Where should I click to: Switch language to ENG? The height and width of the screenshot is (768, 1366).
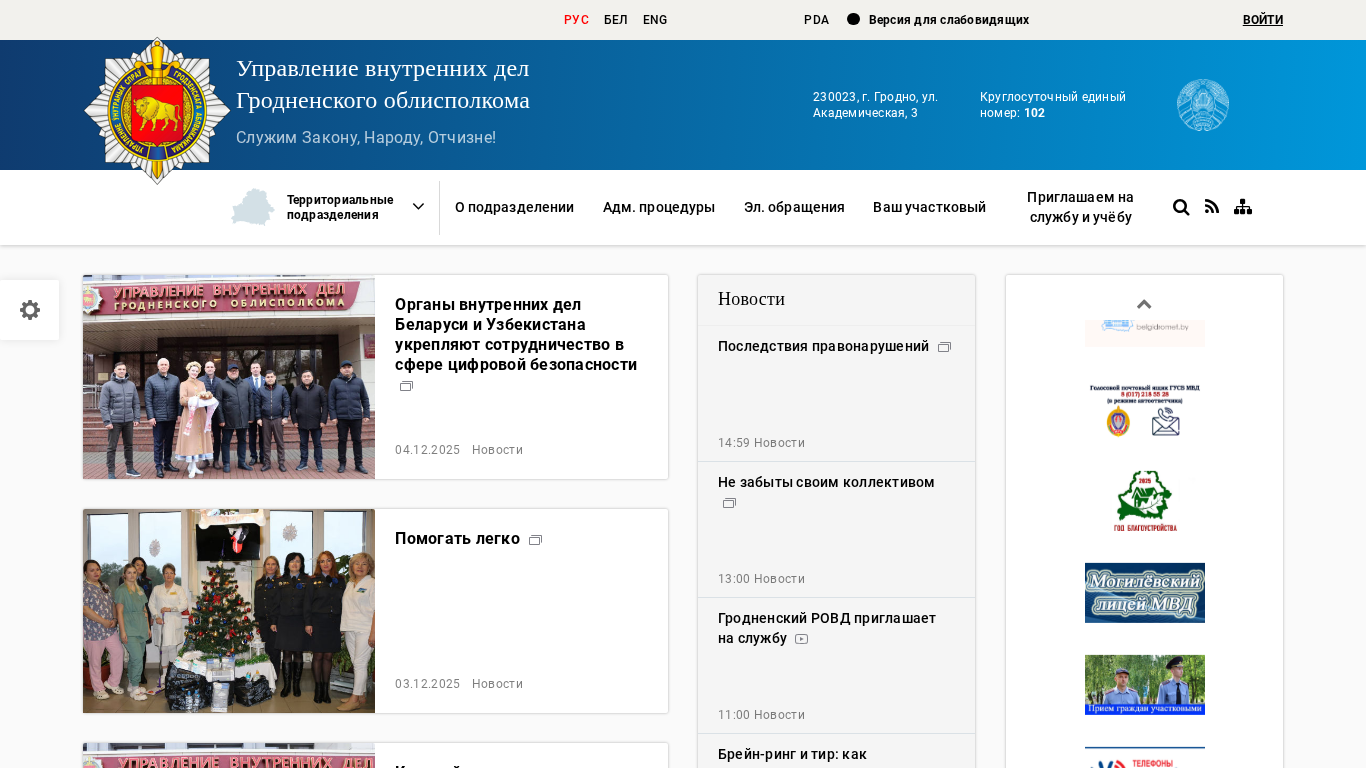655,20
